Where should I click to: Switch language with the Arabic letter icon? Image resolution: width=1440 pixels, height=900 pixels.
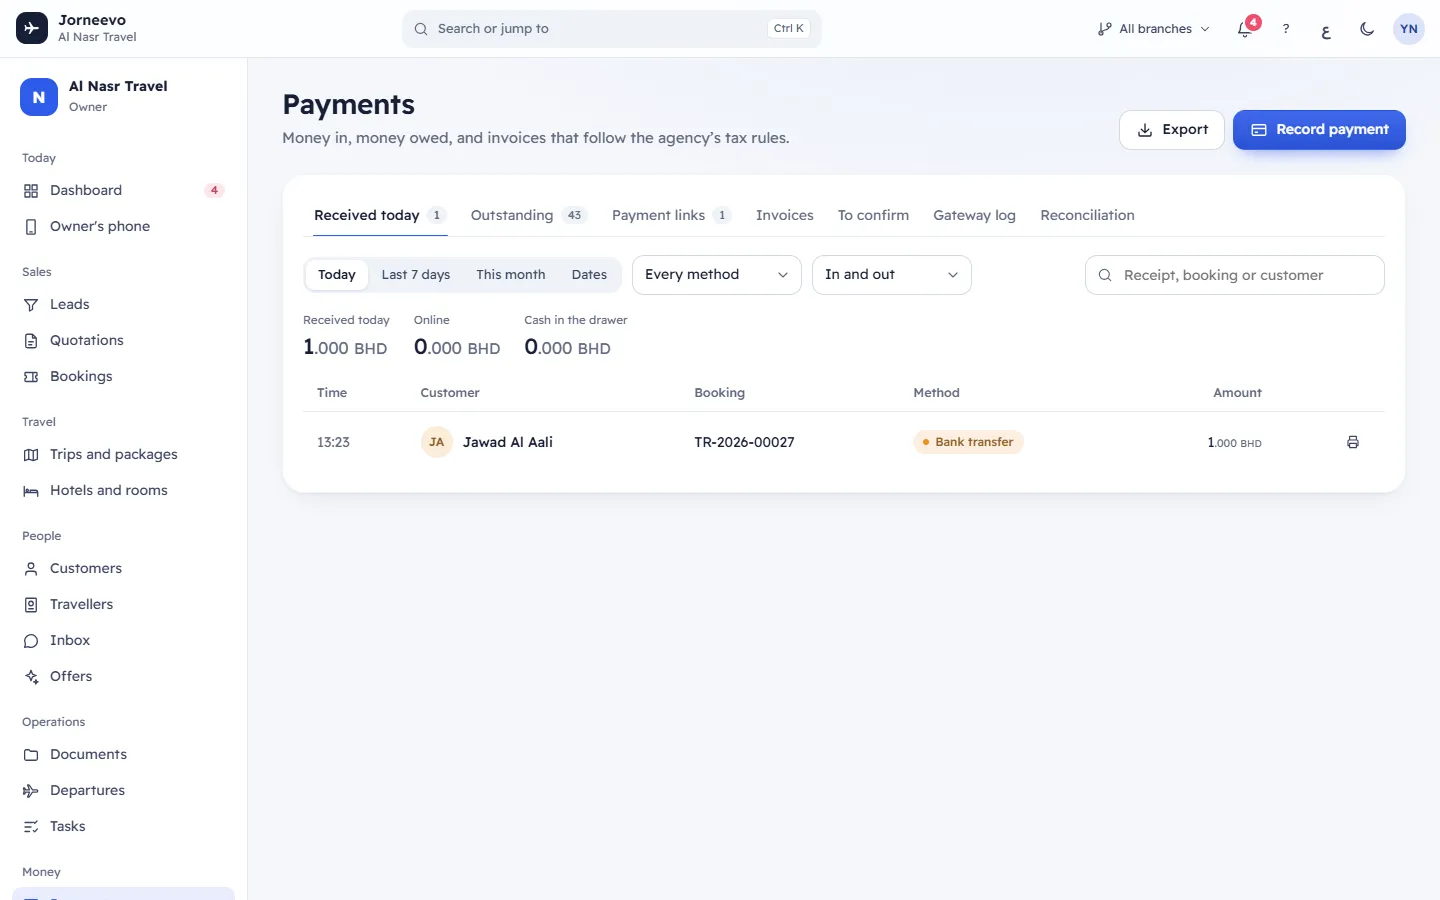tap(1326, 29)
